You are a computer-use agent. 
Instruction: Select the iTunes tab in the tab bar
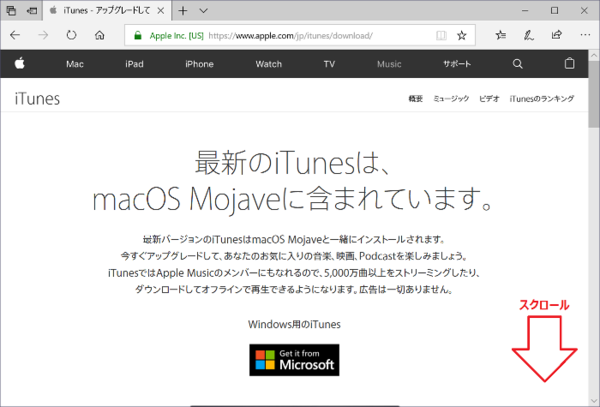pos(107,11)
